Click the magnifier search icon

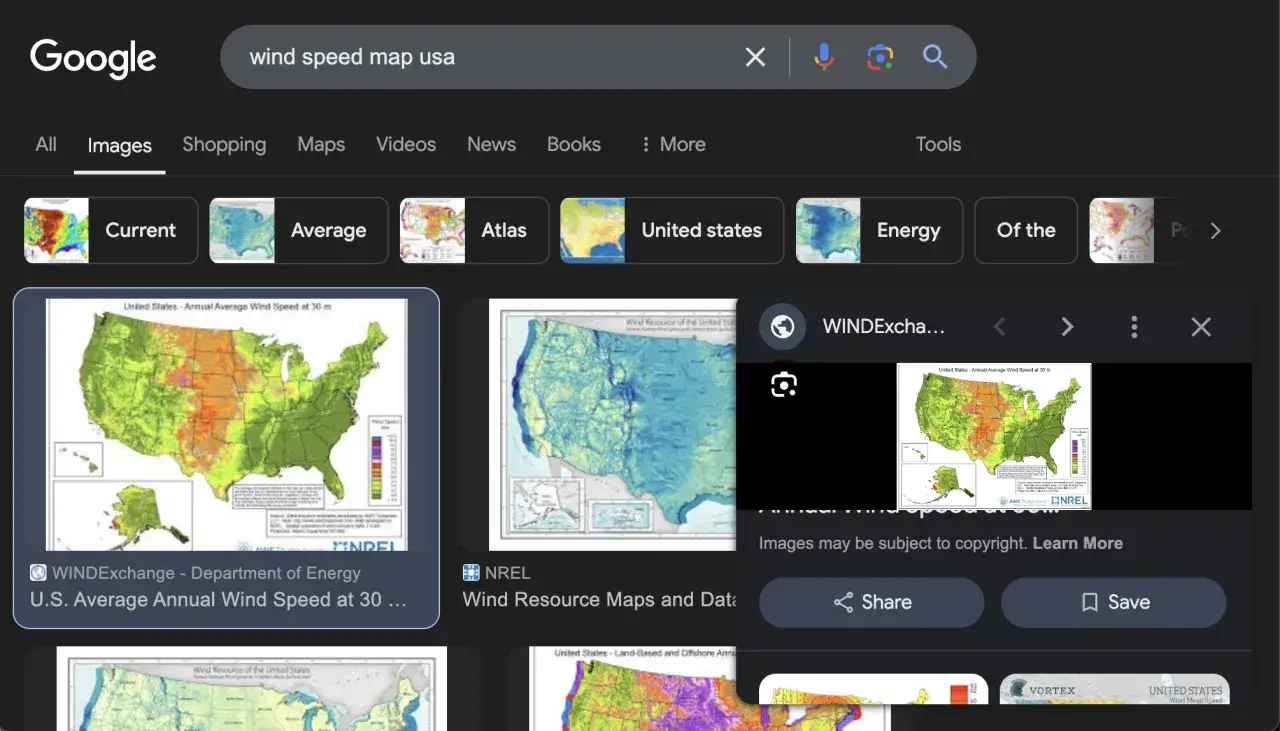pyautogui.click(x=935, y=57)
